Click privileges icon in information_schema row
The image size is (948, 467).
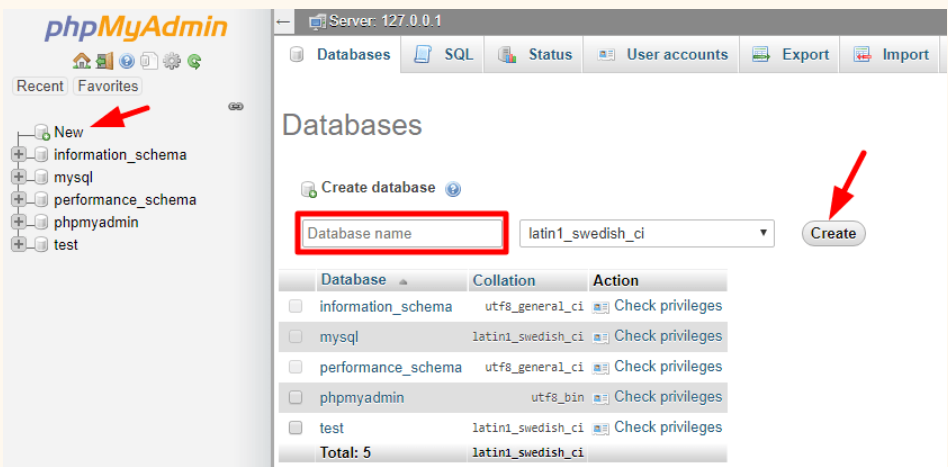pyautogui.click(x=600, y=307)
